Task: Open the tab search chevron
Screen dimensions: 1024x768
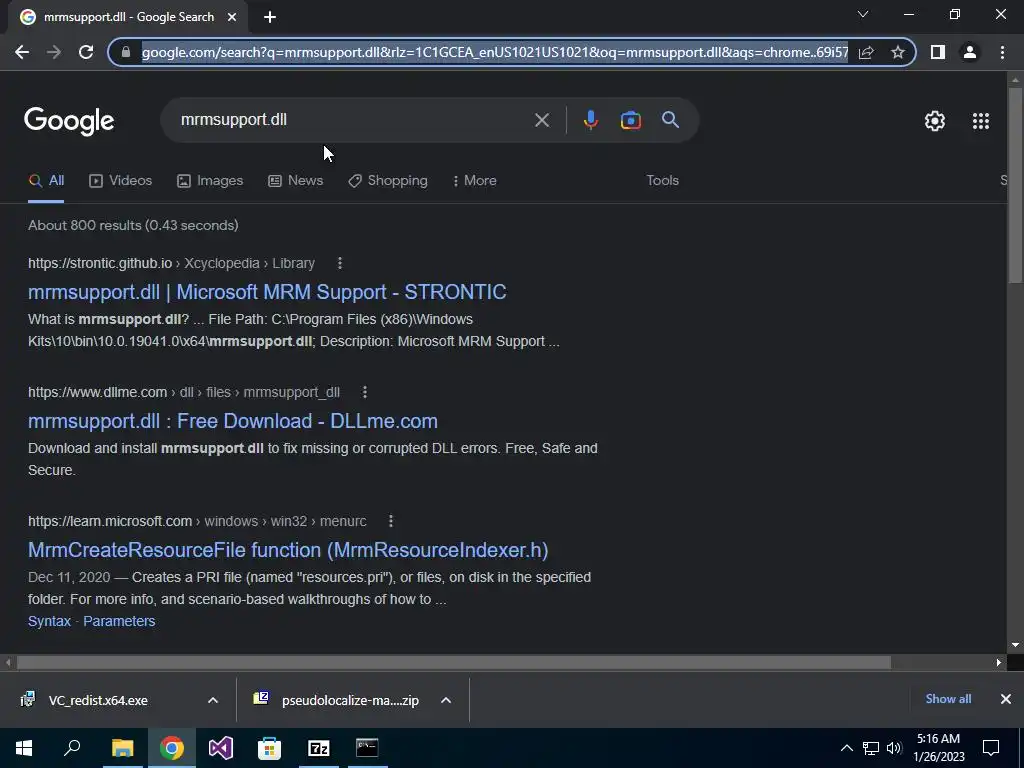Action: click(863, 14)
